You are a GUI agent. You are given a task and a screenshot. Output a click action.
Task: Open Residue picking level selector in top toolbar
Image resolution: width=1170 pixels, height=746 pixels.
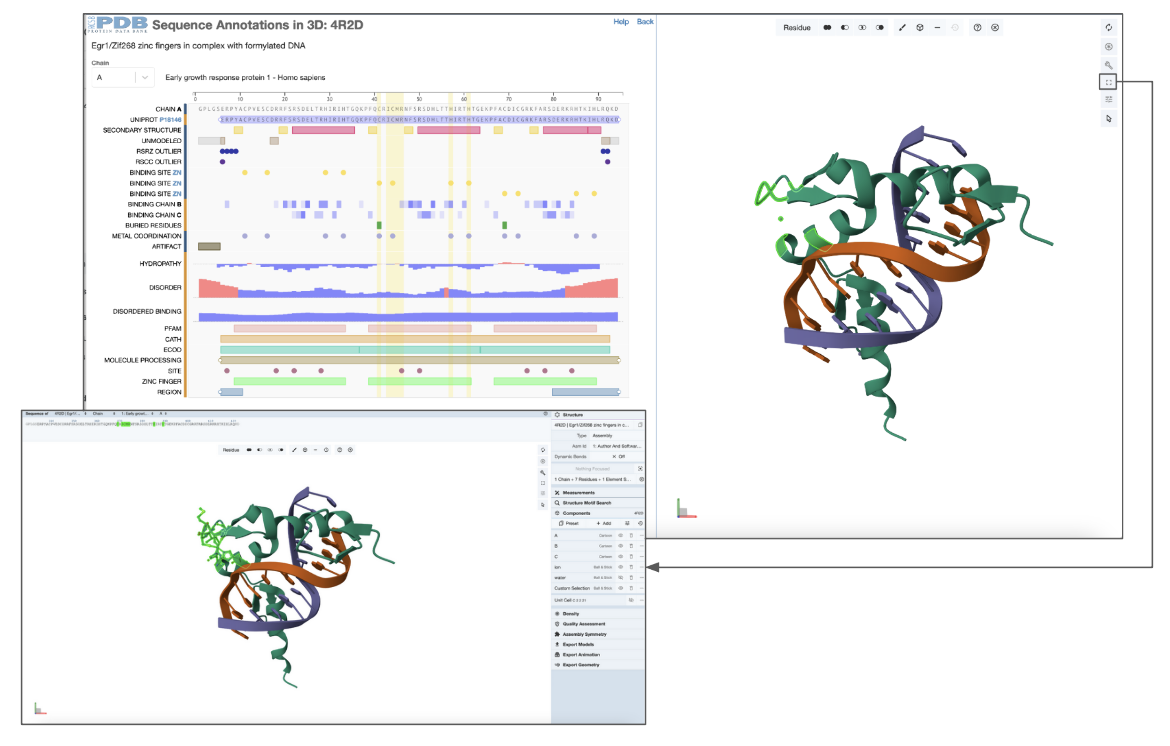pyautogui.click(x=797, y=27)
